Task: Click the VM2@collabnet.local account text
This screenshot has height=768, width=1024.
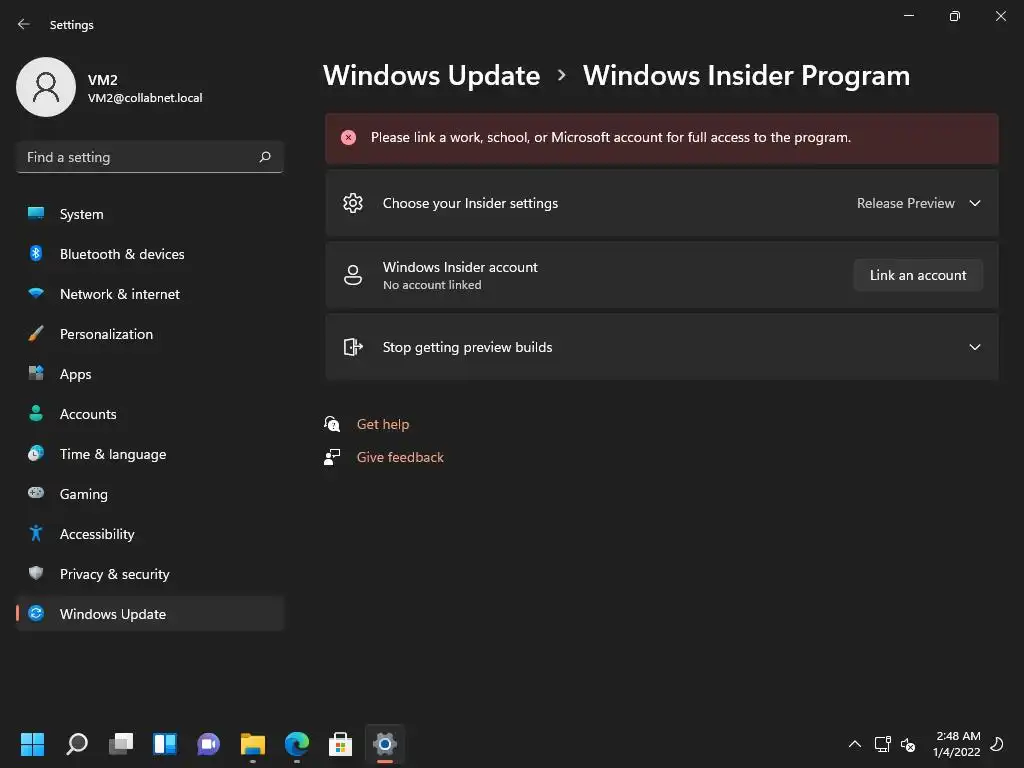Action: [x=145, y=98]
